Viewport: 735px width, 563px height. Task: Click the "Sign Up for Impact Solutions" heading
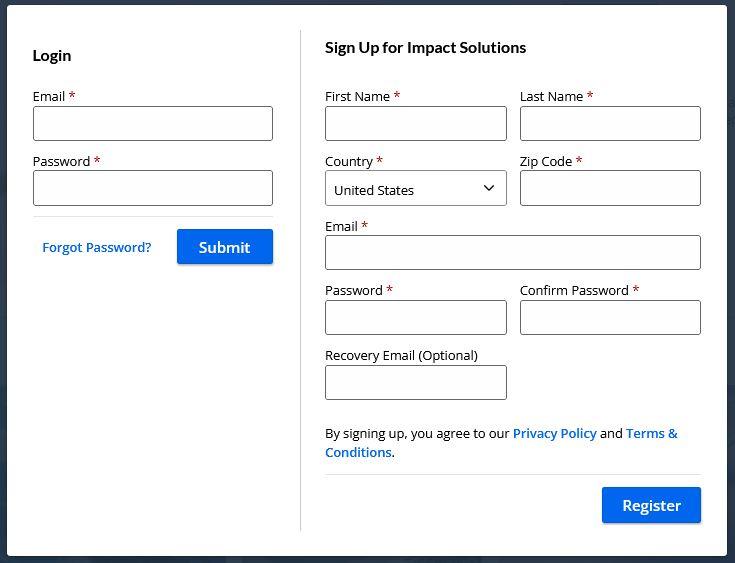click(425, 47)
